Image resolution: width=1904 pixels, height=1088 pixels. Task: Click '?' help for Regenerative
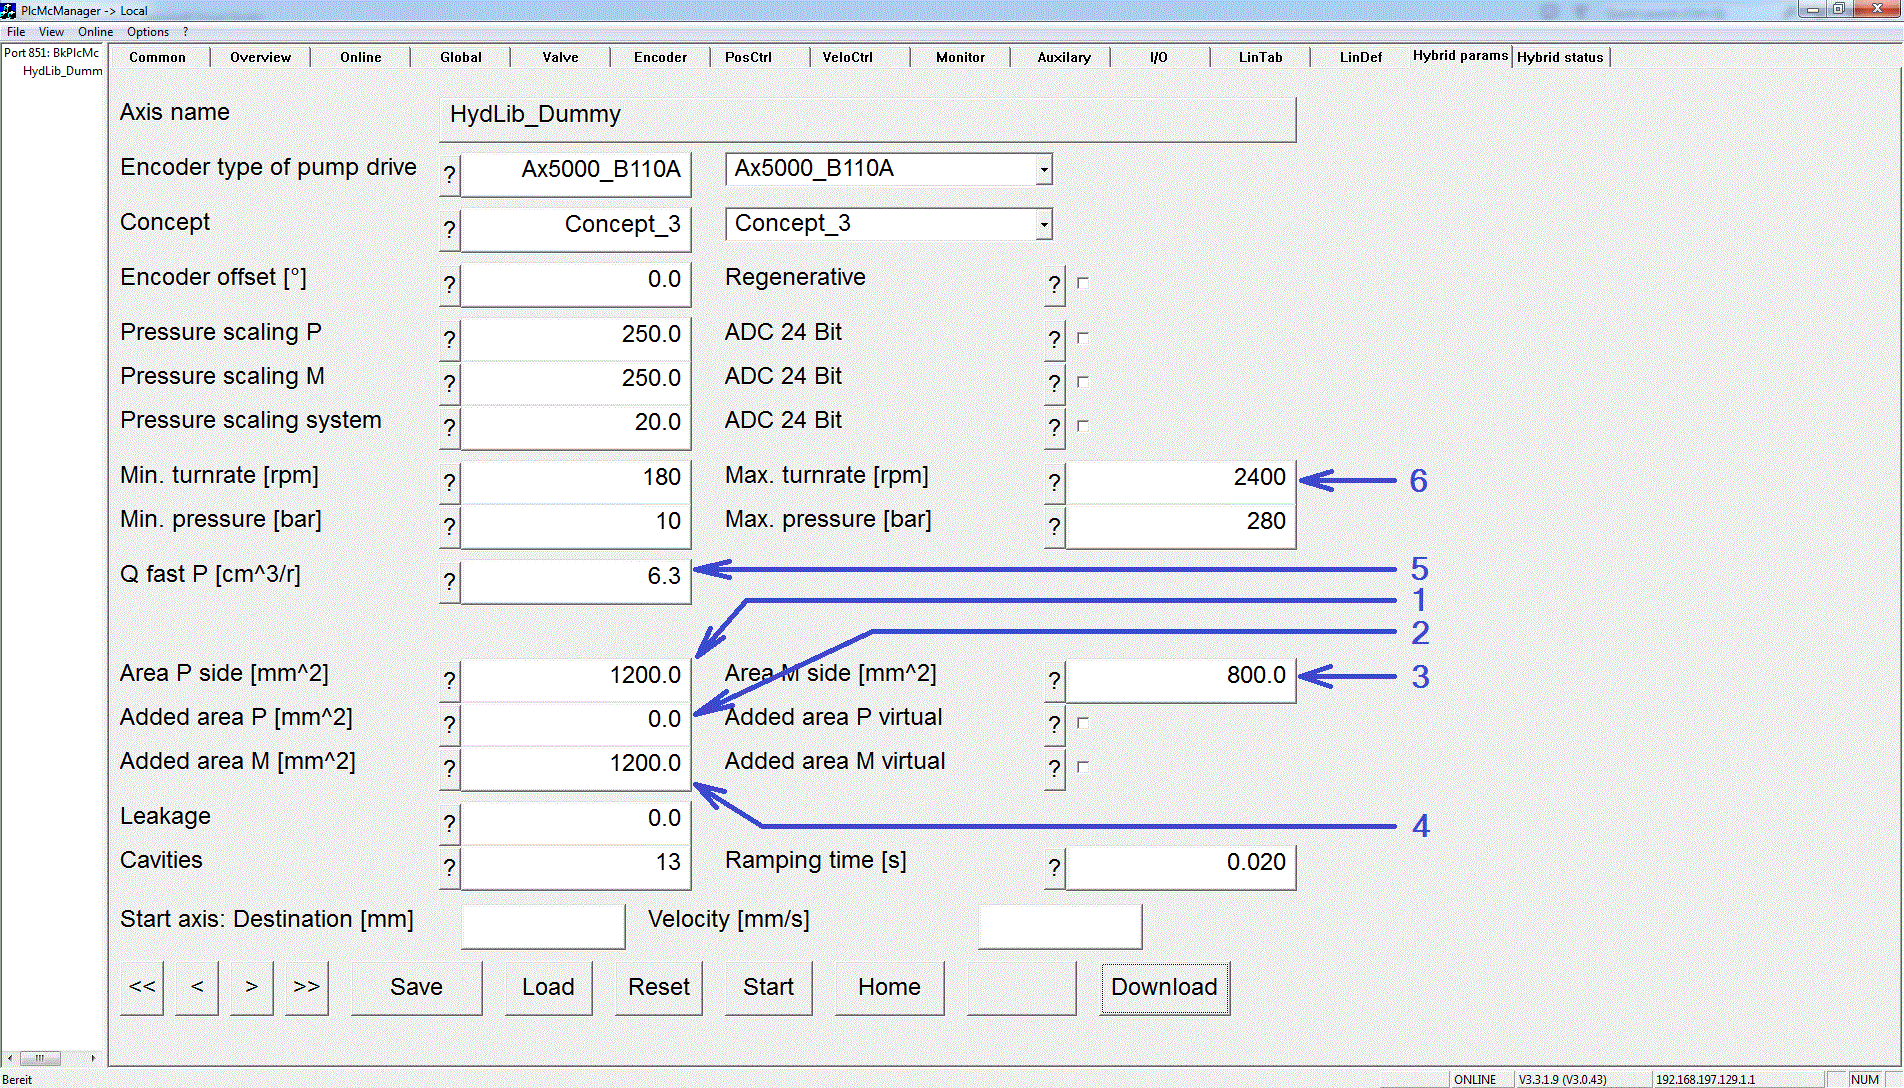(1054, 285)
